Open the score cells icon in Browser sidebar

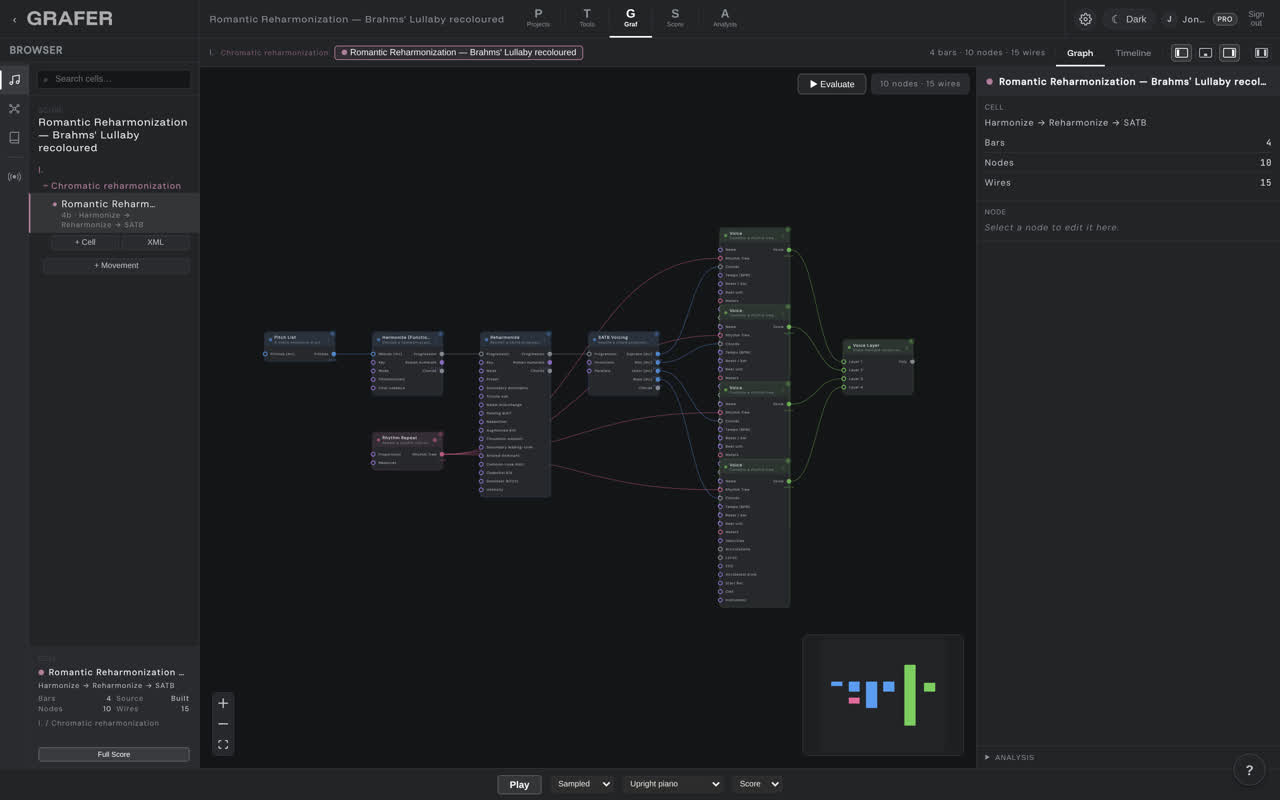[14, 79]
